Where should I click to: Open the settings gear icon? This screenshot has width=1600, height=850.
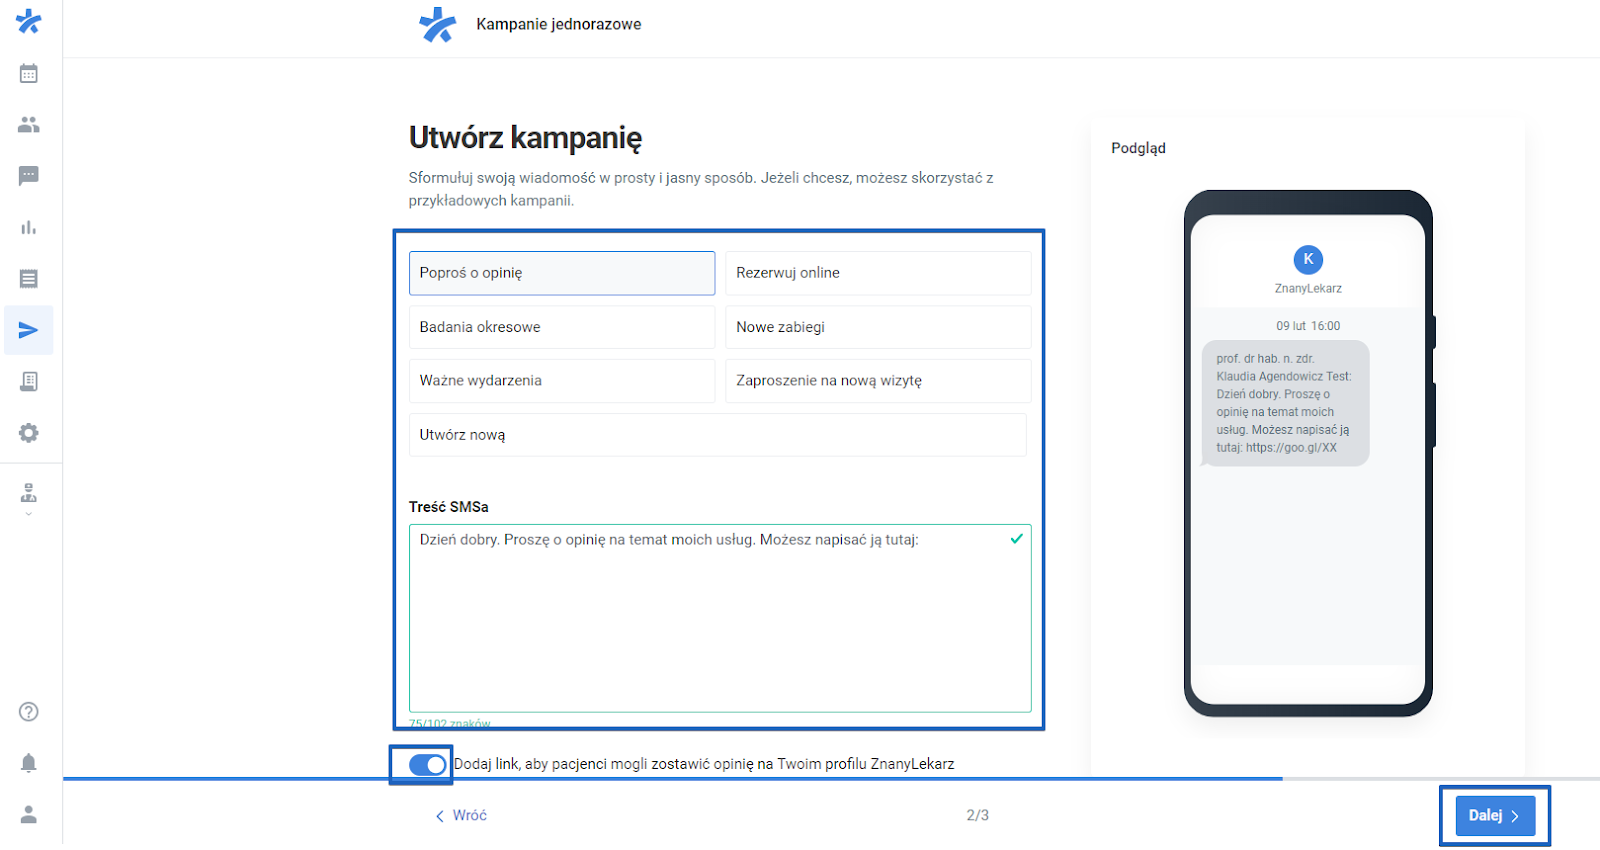coord(29,433)
